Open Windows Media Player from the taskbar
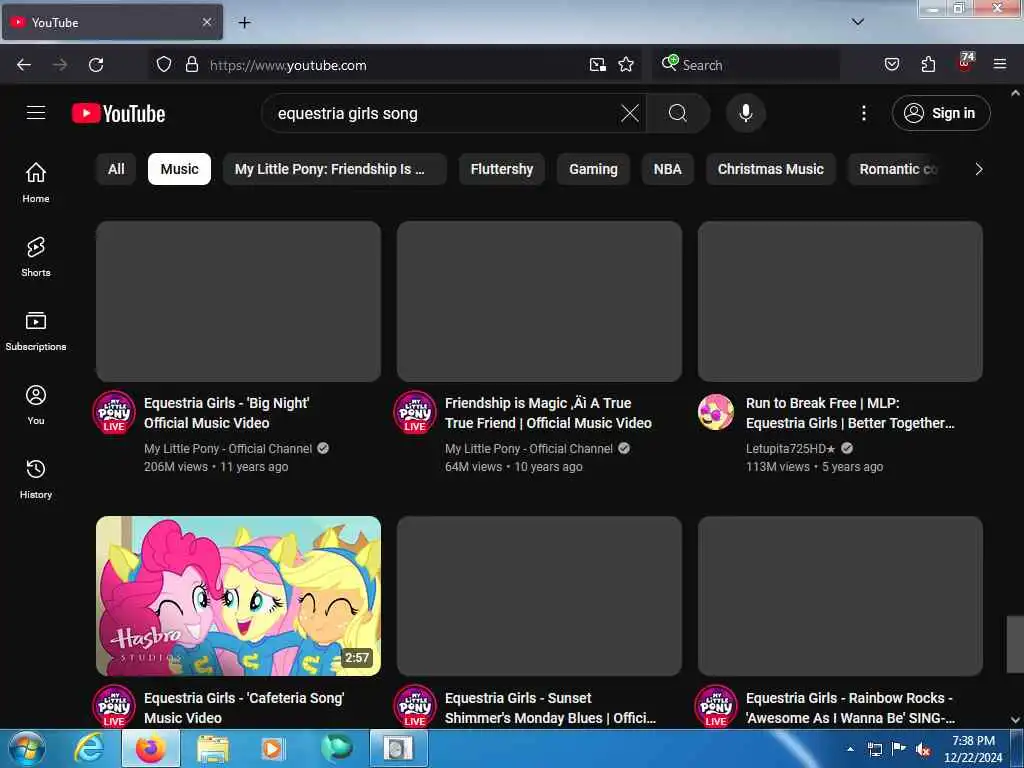This screenshot has height=768, width=1024. [273, 749]
